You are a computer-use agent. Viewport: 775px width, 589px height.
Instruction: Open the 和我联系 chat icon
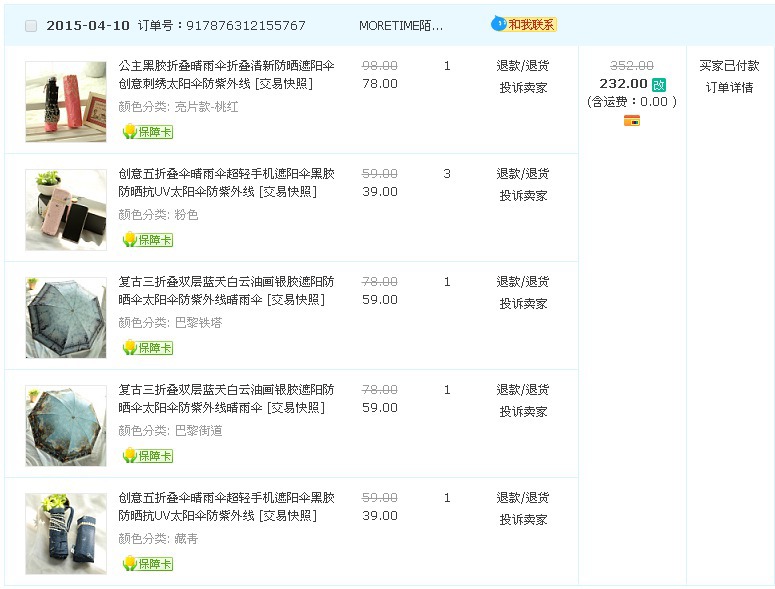click(x=524, y=24)
